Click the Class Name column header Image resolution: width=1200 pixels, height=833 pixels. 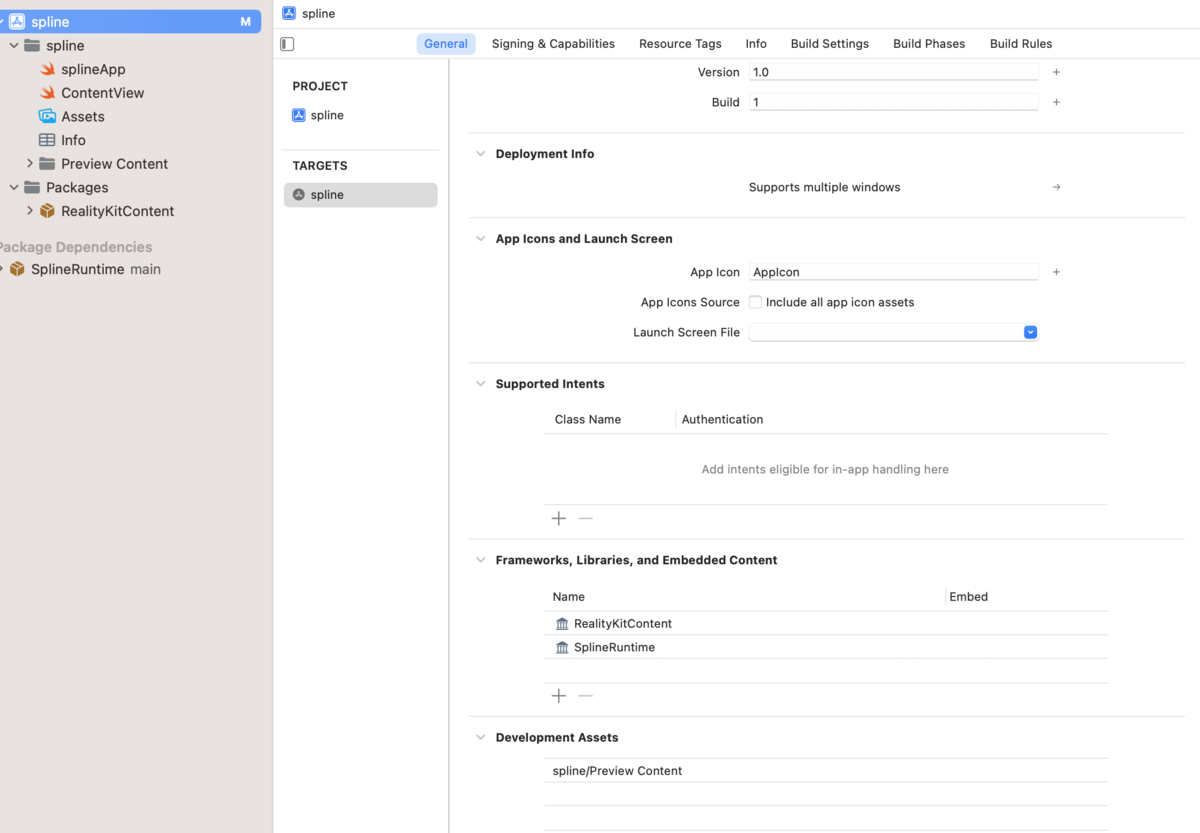pyautogui.click(x=588, y=419)
